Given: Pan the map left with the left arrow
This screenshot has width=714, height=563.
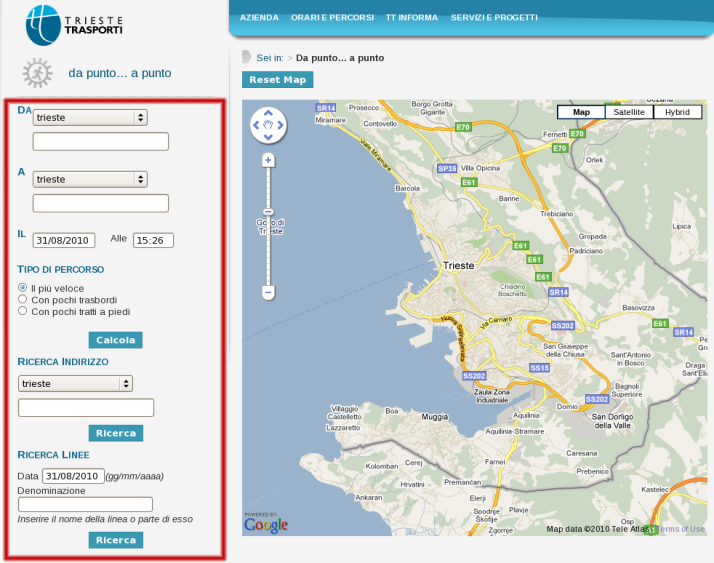Looking at the screenshot, I should (x=256, y=126).
